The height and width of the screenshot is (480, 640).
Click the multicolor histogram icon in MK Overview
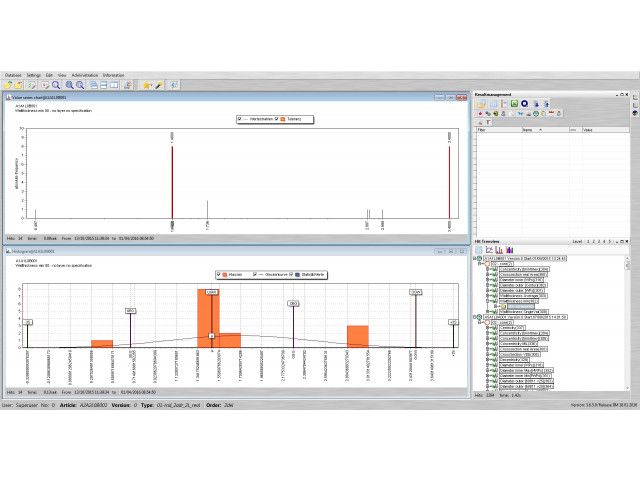click(x=509, y=250)
